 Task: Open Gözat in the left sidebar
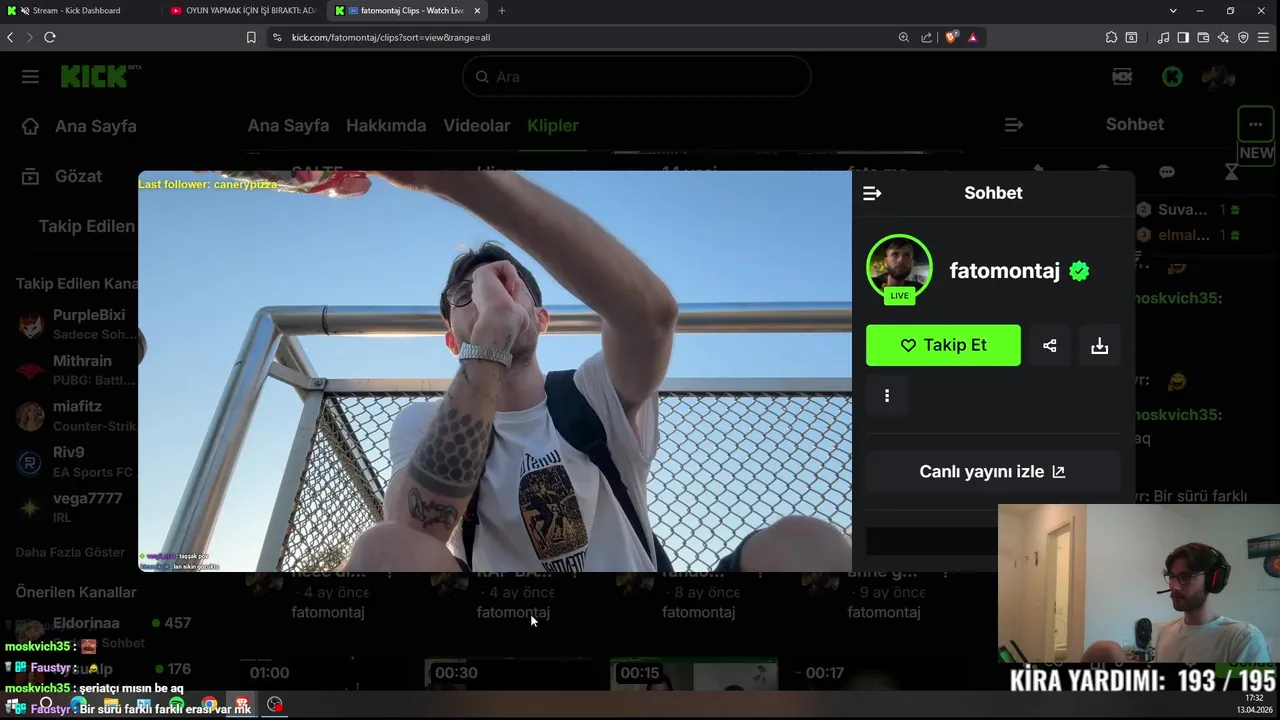[x=62, y=176]
